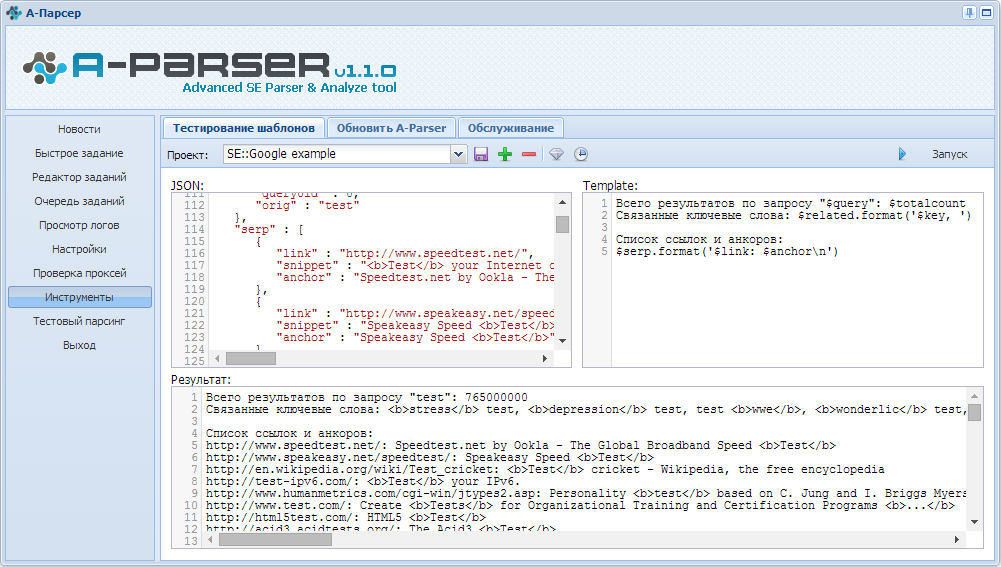The height and width of the screenshot is (567, 1001).
Task: Click result line for test-ipv6.com
Action: (363, 481)
